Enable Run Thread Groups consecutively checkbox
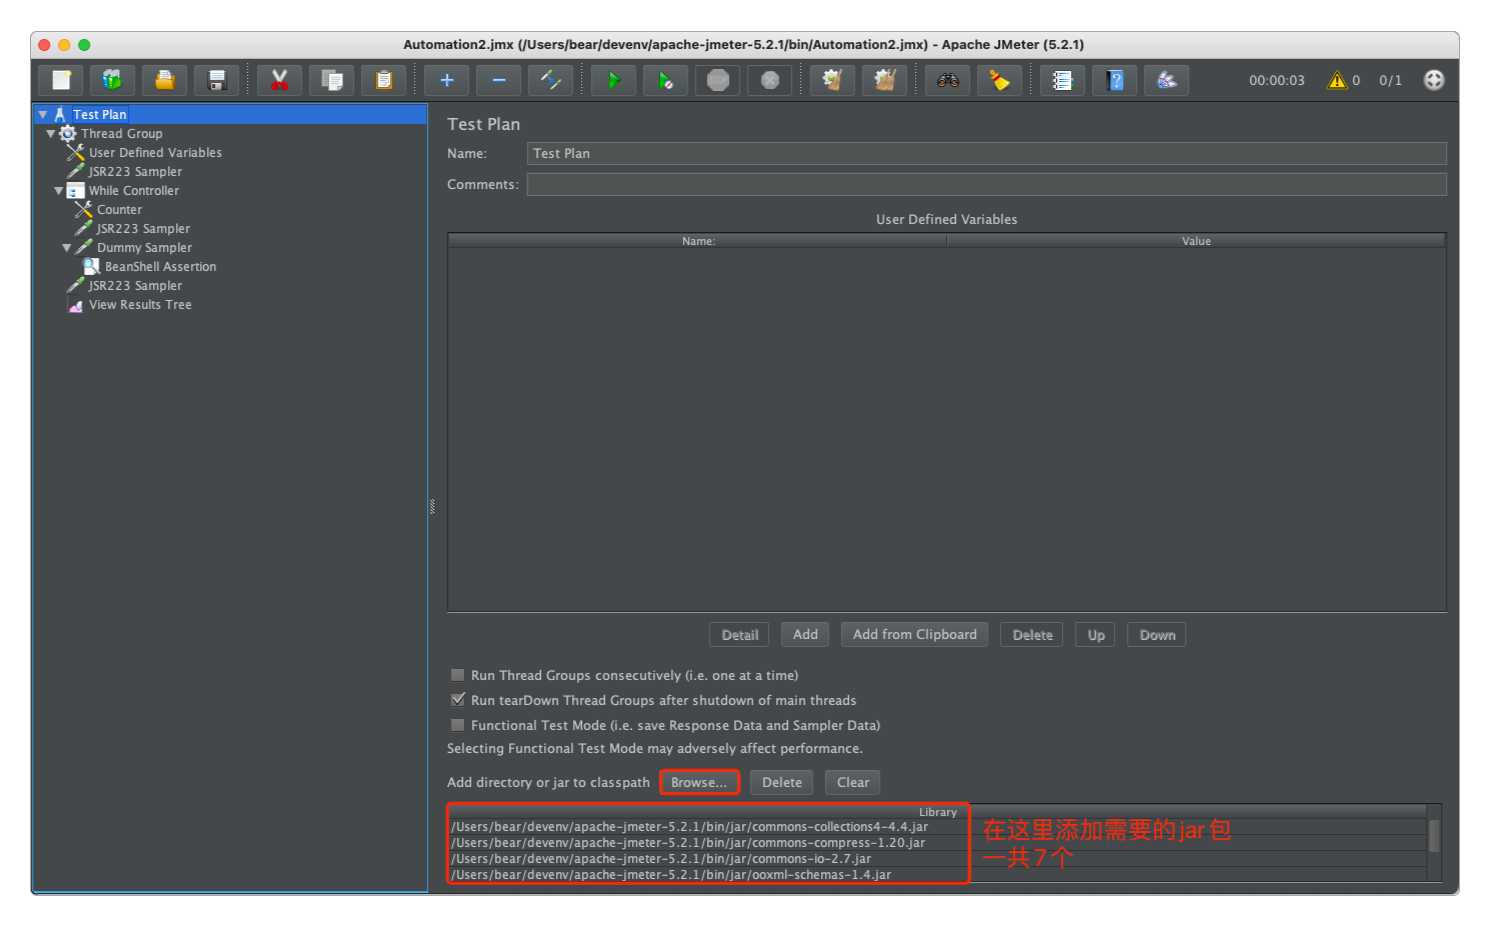1490x926 pixels. (x=458, y=675)
